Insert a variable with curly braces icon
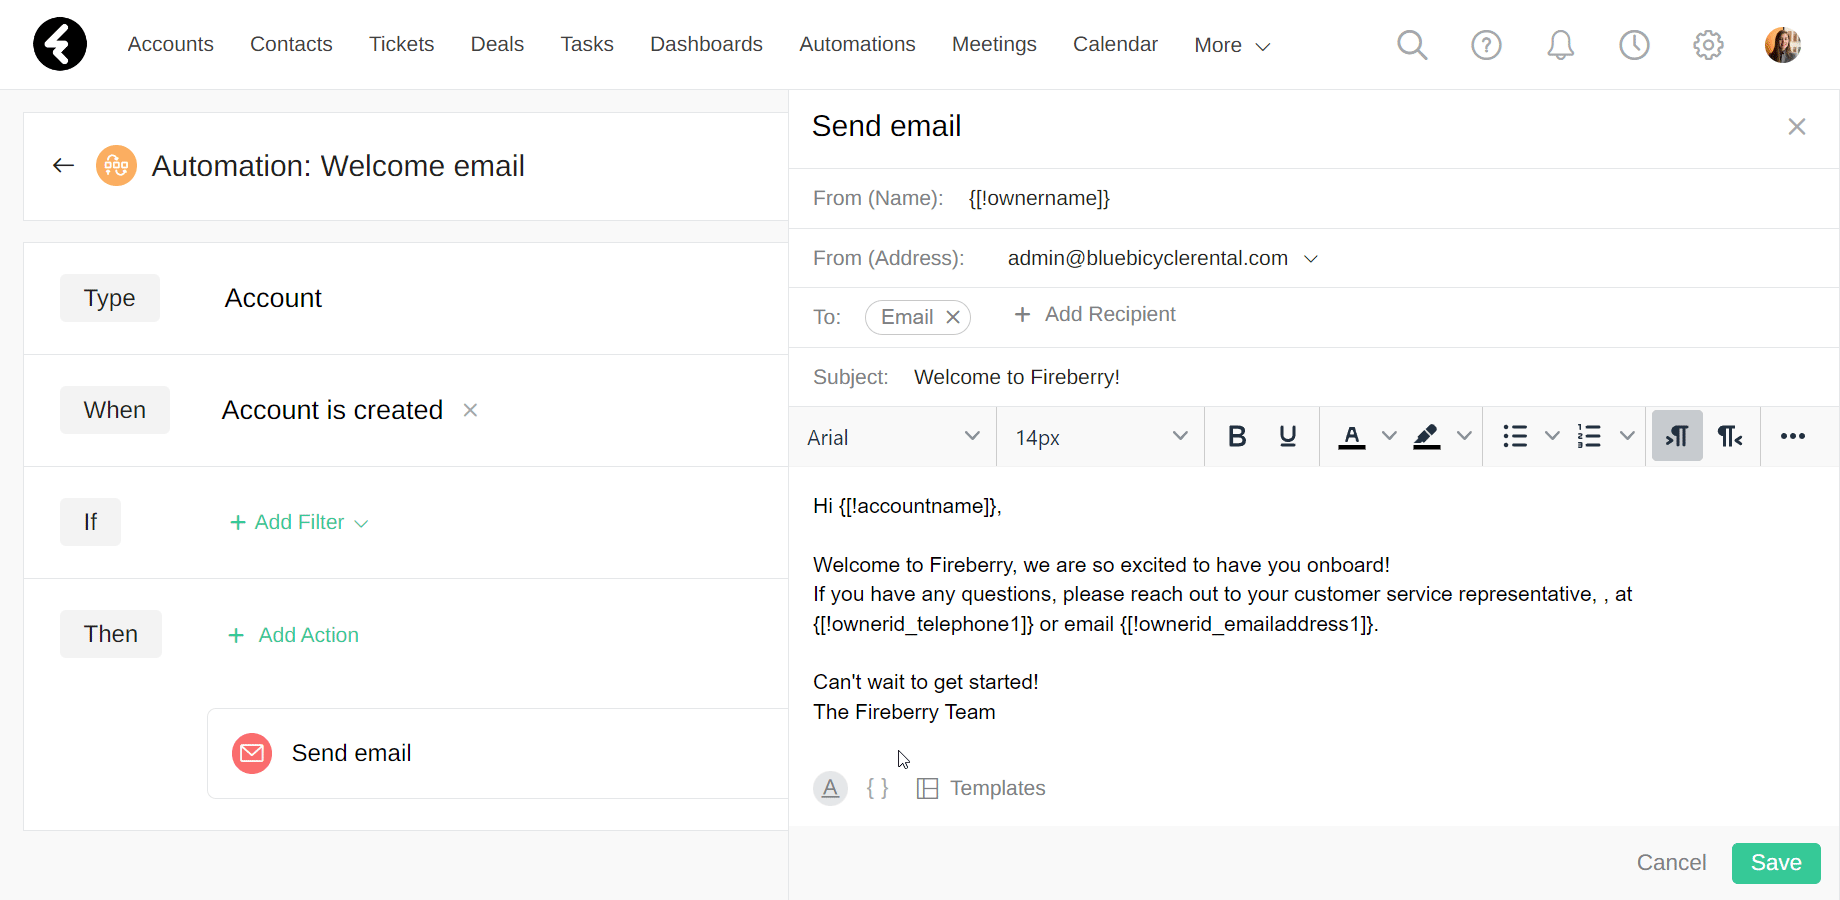1840x900 pixels. (877, 788)
